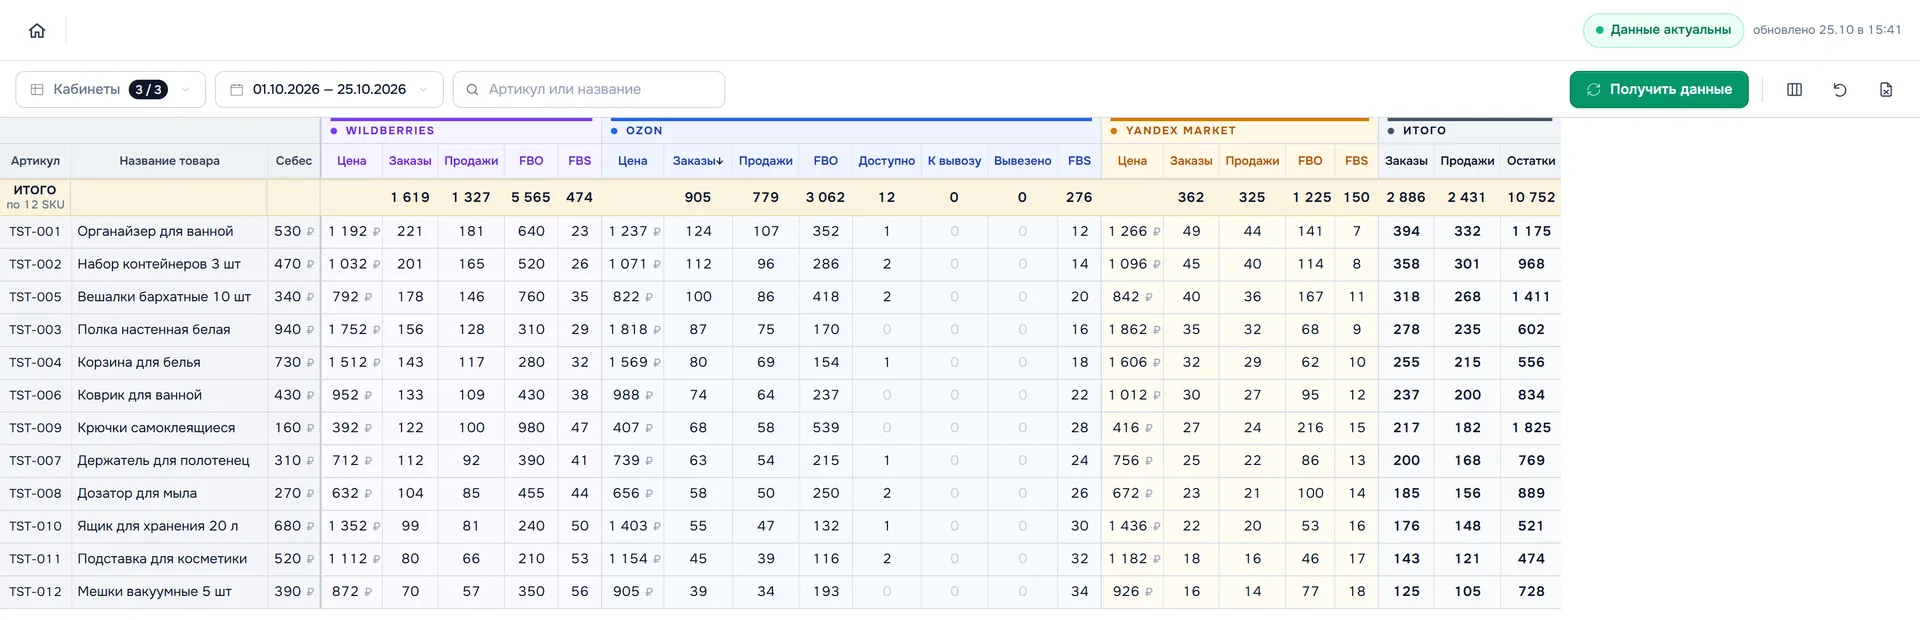
Task: Click the YANDEX MARKET group header
Action: [x=1181, y=131]
